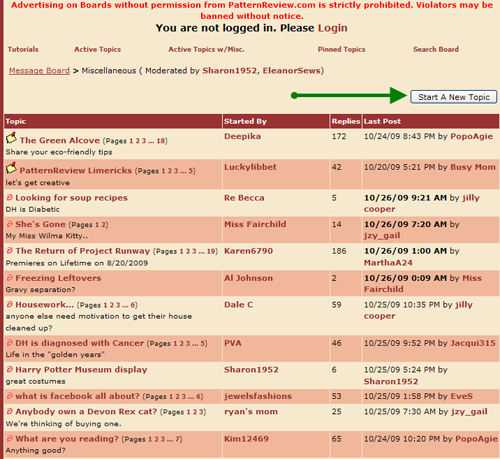Open Pinned Topics from the navigation bar

341,49
